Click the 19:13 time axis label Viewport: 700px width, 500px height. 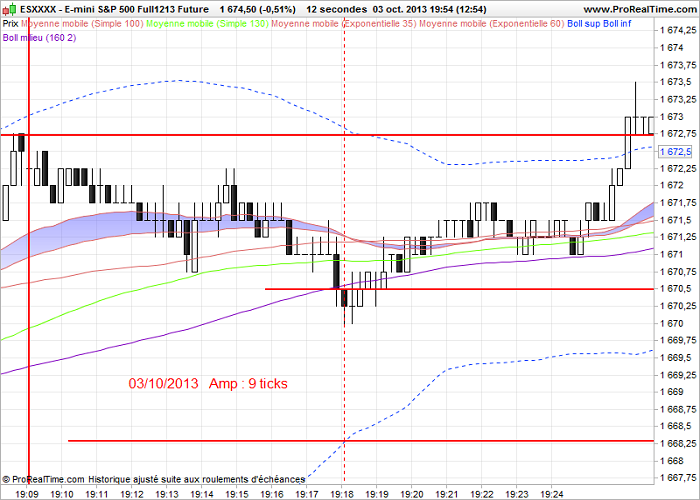coord(167,494)
